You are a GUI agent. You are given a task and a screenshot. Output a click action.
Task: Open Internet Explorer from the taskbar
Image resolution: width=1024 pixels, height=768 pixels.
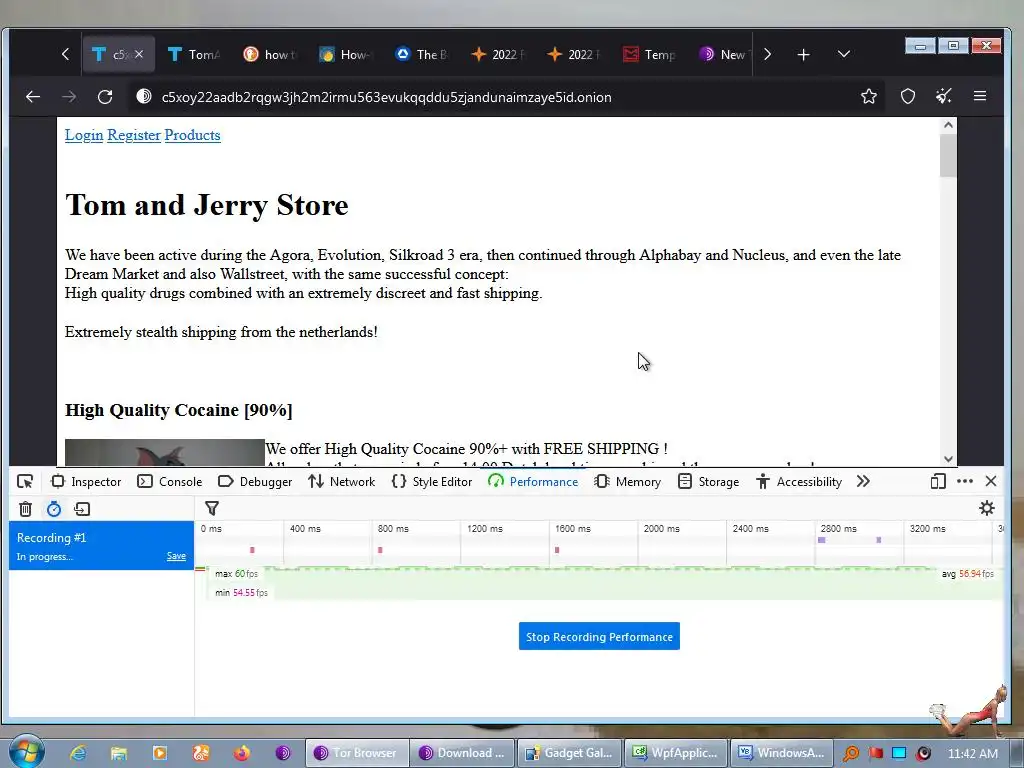pyautogui.click(x=78, y=753)
